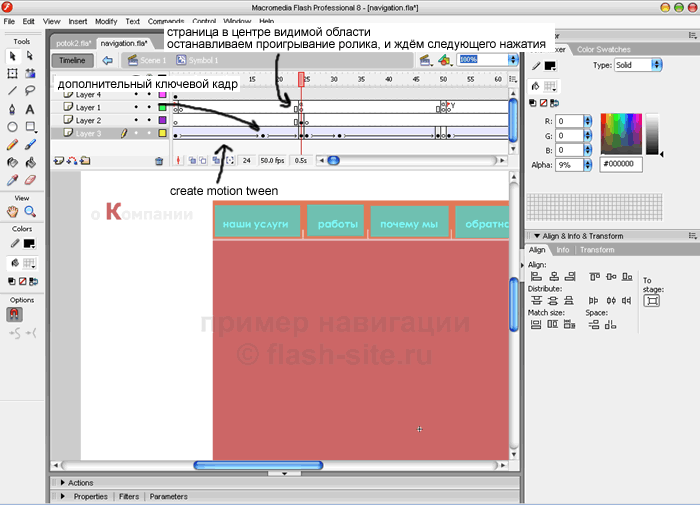Select the Brush tool
Screen dimensions: 700x505
30,145
